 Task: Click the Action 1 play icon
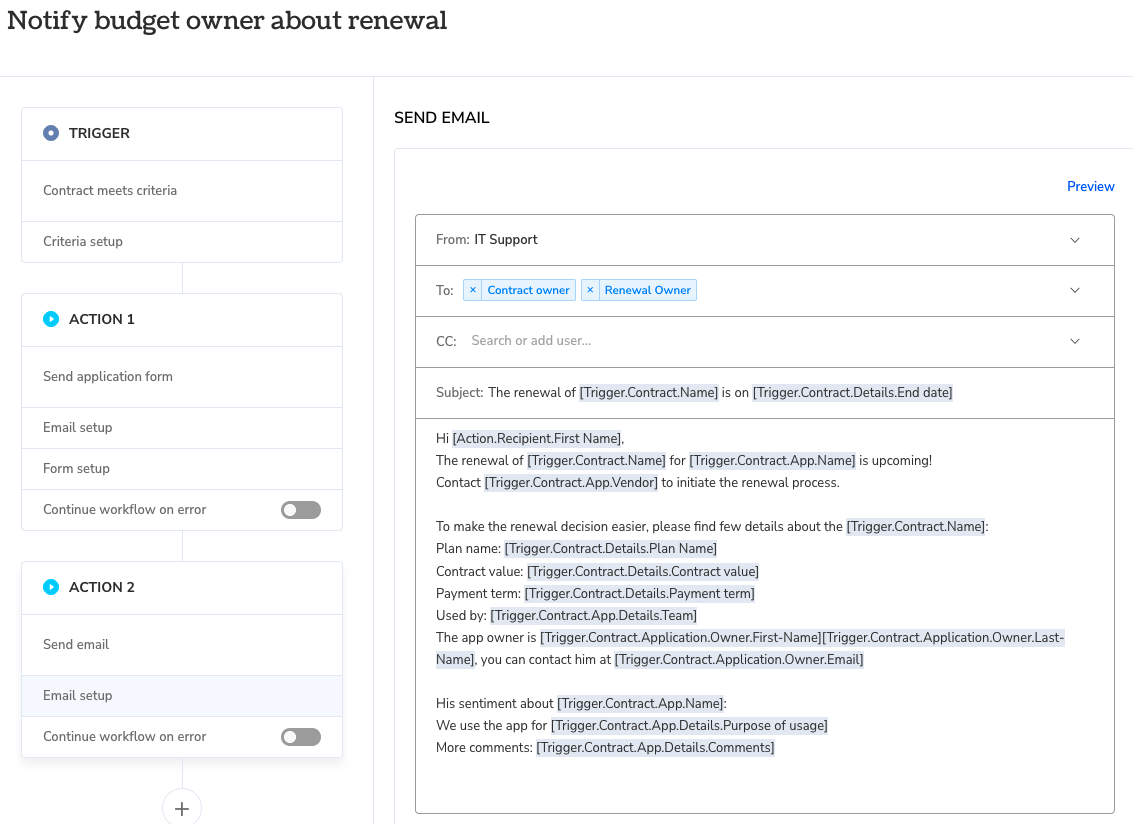(x=51, y=318)
